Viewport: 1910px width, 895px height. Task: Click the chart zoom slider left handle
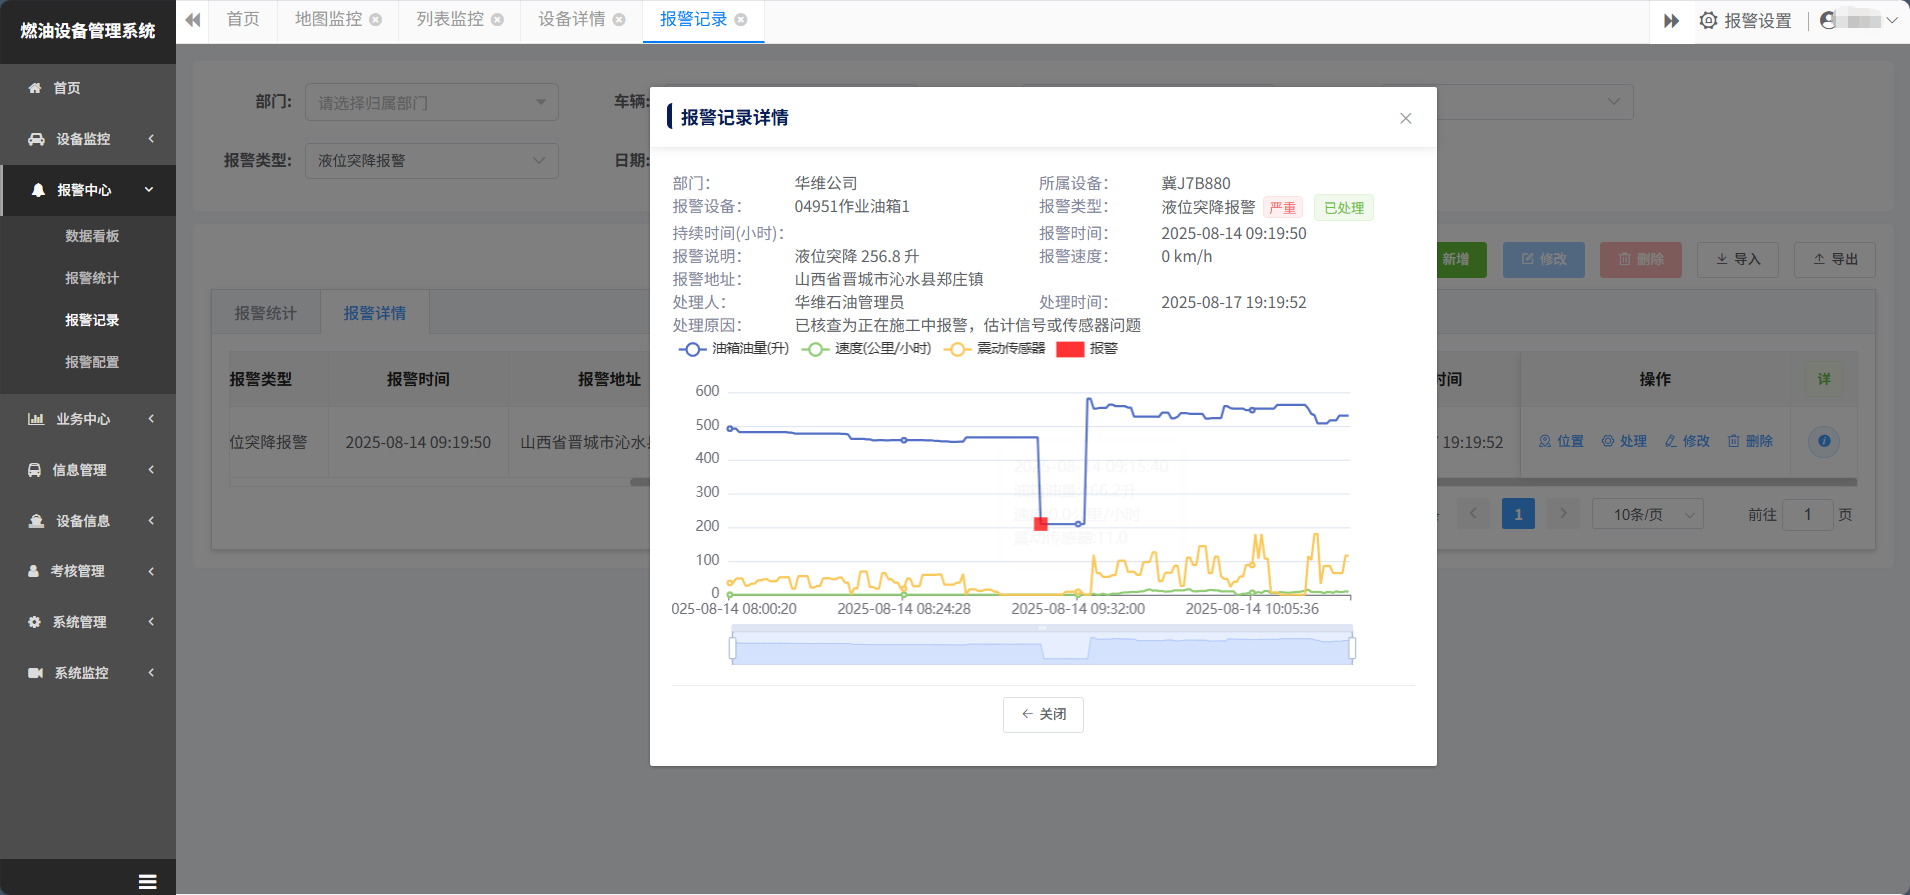[x=733, y=648]
